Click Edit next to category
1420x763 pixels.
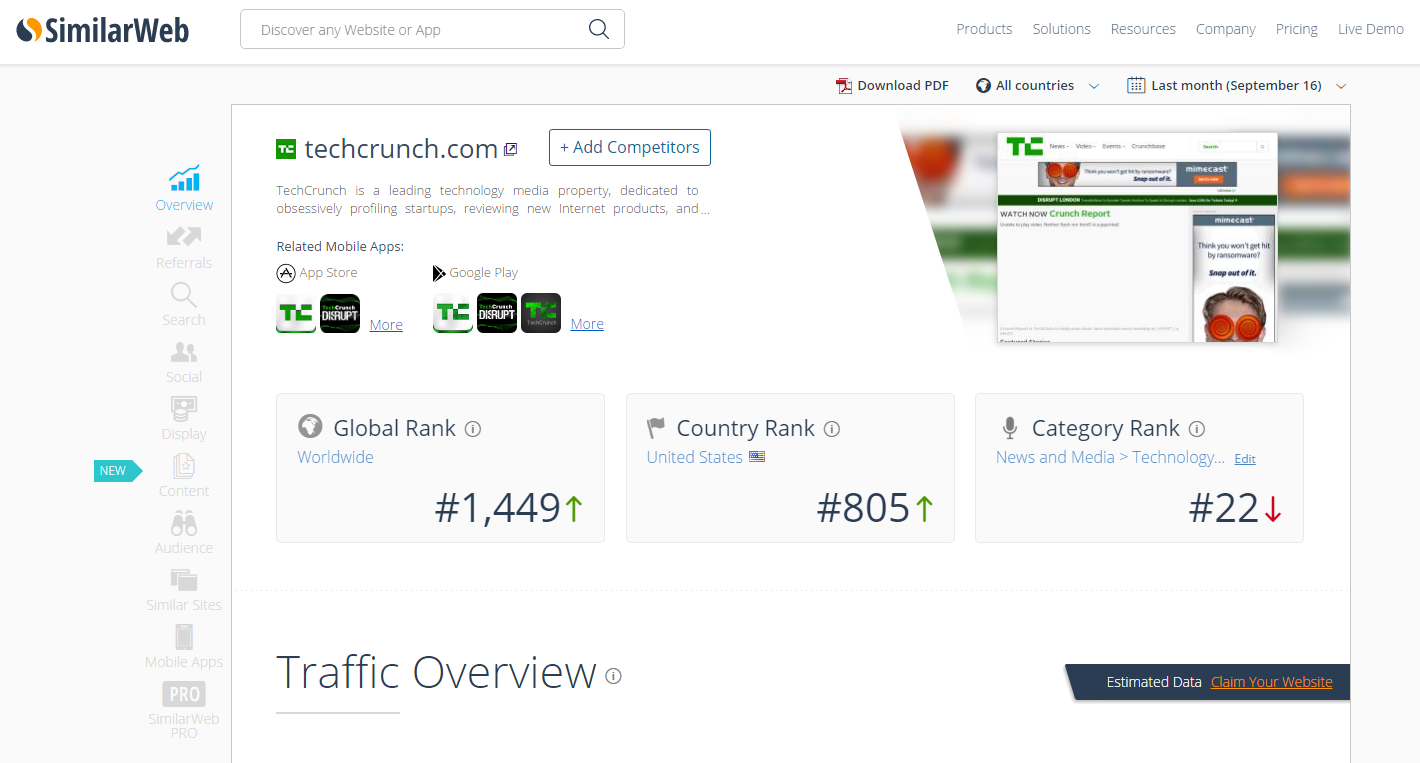[1245, 459]
